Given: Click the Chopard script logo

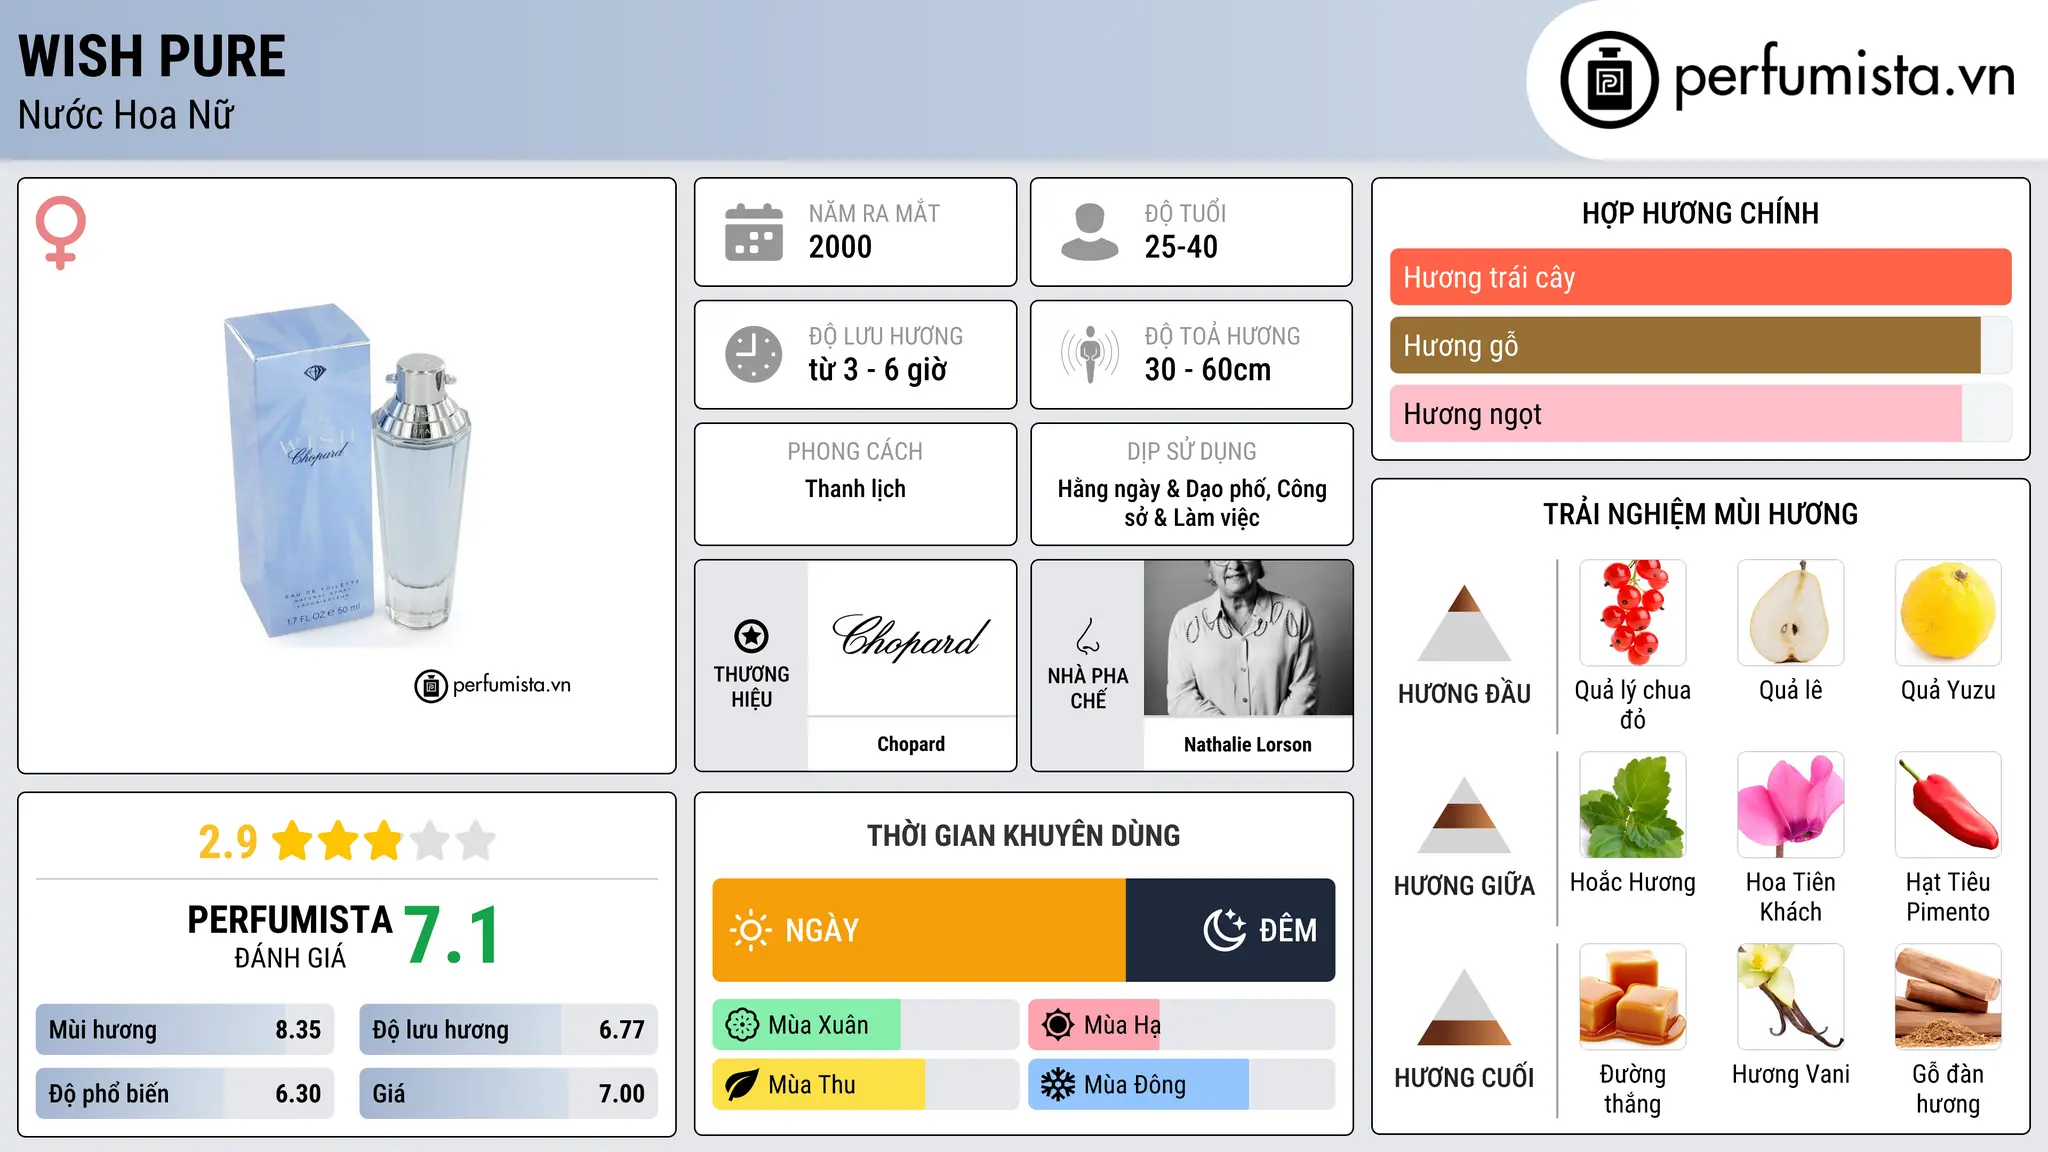Looking at the screenshot, I should click(911, 637).
